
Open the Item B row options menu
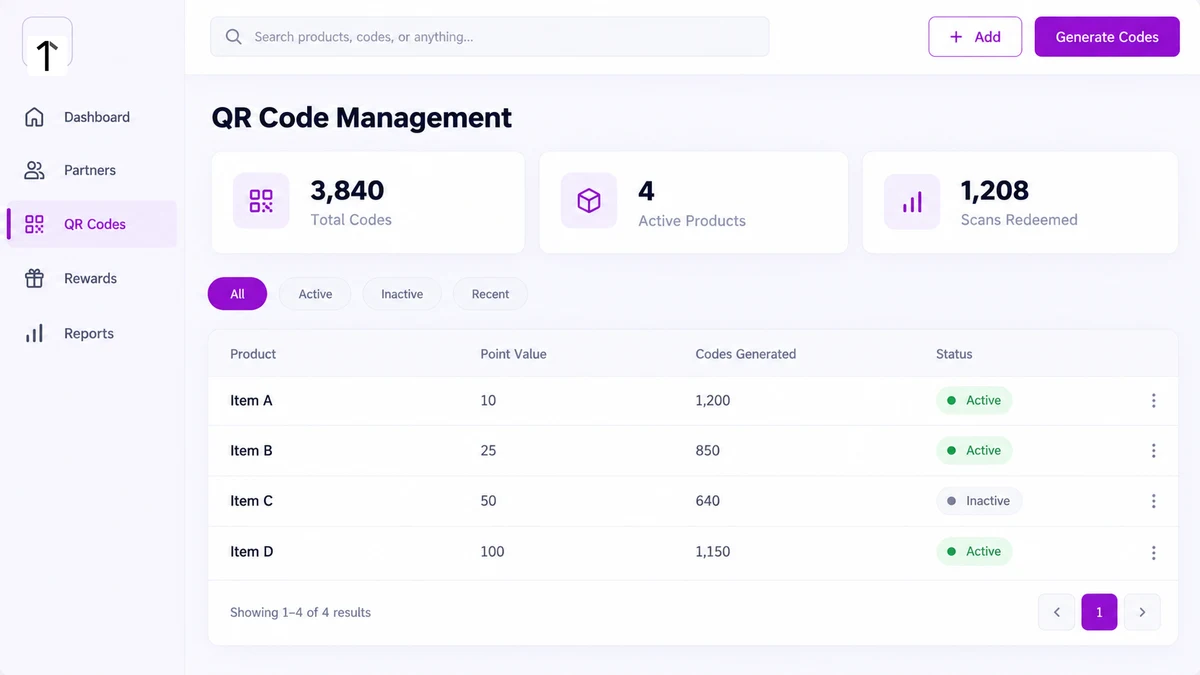click(x=1153, y=451)
